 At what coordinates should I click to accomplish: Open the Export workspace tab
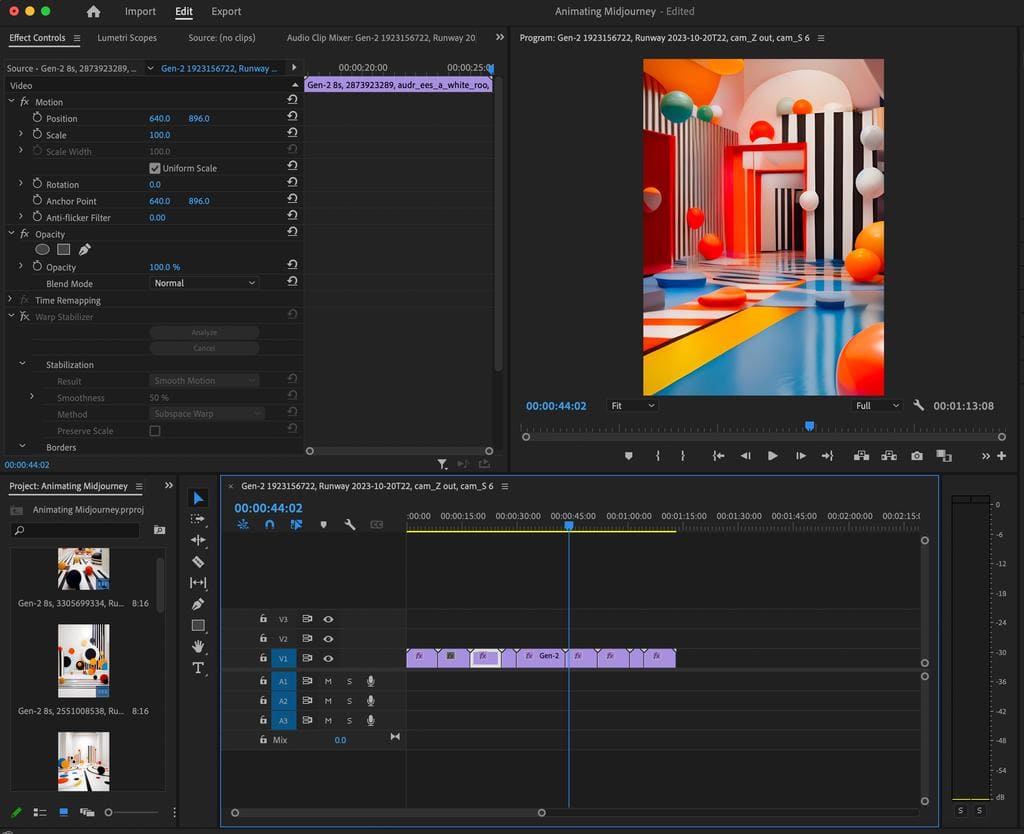click(226, 11)
